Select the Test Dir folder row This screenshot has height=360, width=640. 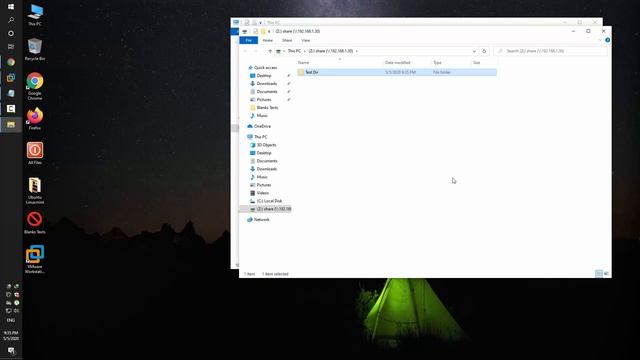pos(397,72)
